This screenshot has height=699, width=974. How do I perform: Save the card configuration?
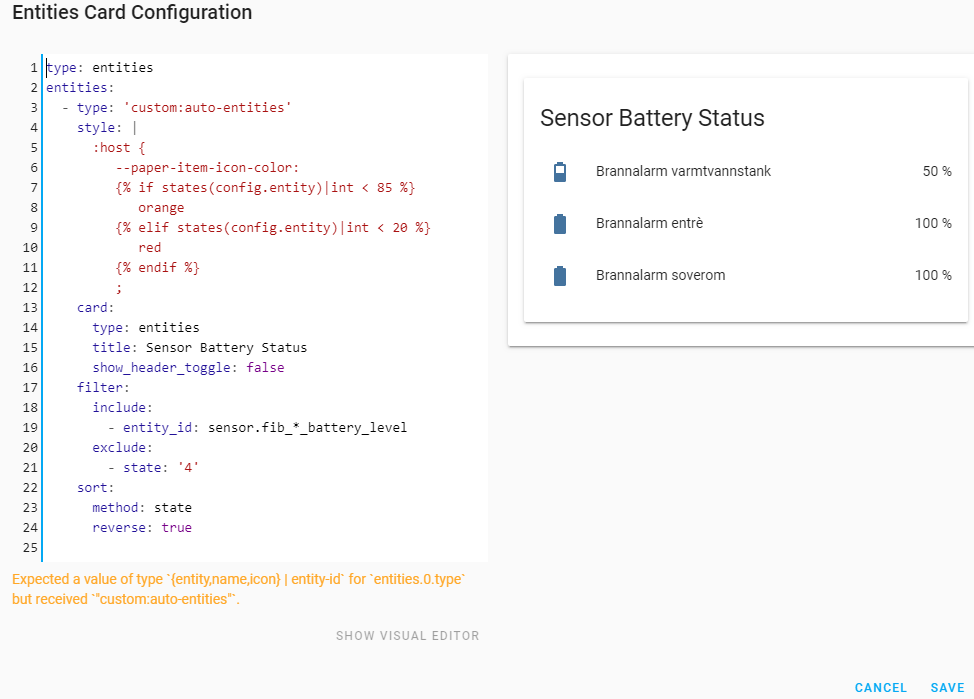pos(947,688)
